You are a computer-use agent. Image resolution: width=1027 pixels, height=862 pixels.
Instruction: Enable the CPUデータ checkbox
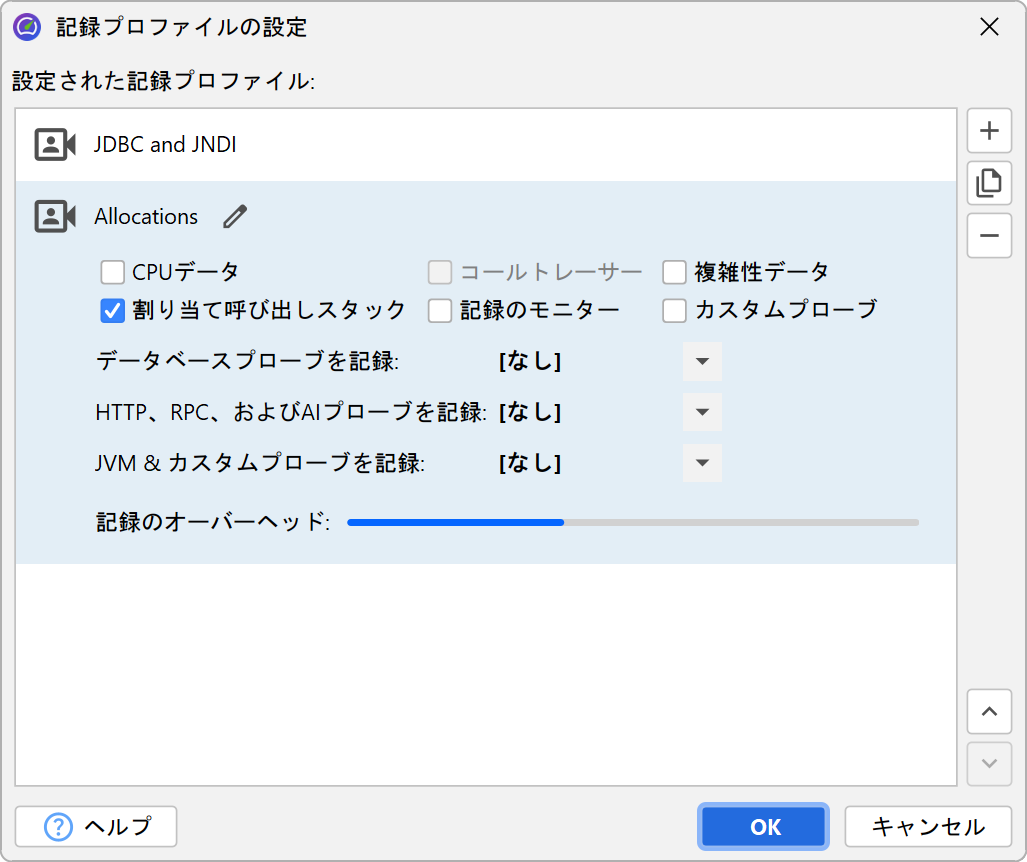(112, 272)
